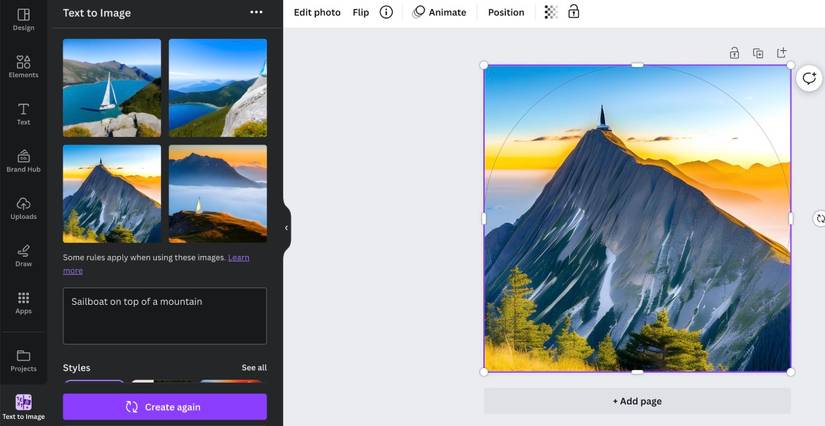Select the rocky cliff over blue bay thumbnail
Image resolution: width=825 pixels, height=426 pixels.
[218, 88]
